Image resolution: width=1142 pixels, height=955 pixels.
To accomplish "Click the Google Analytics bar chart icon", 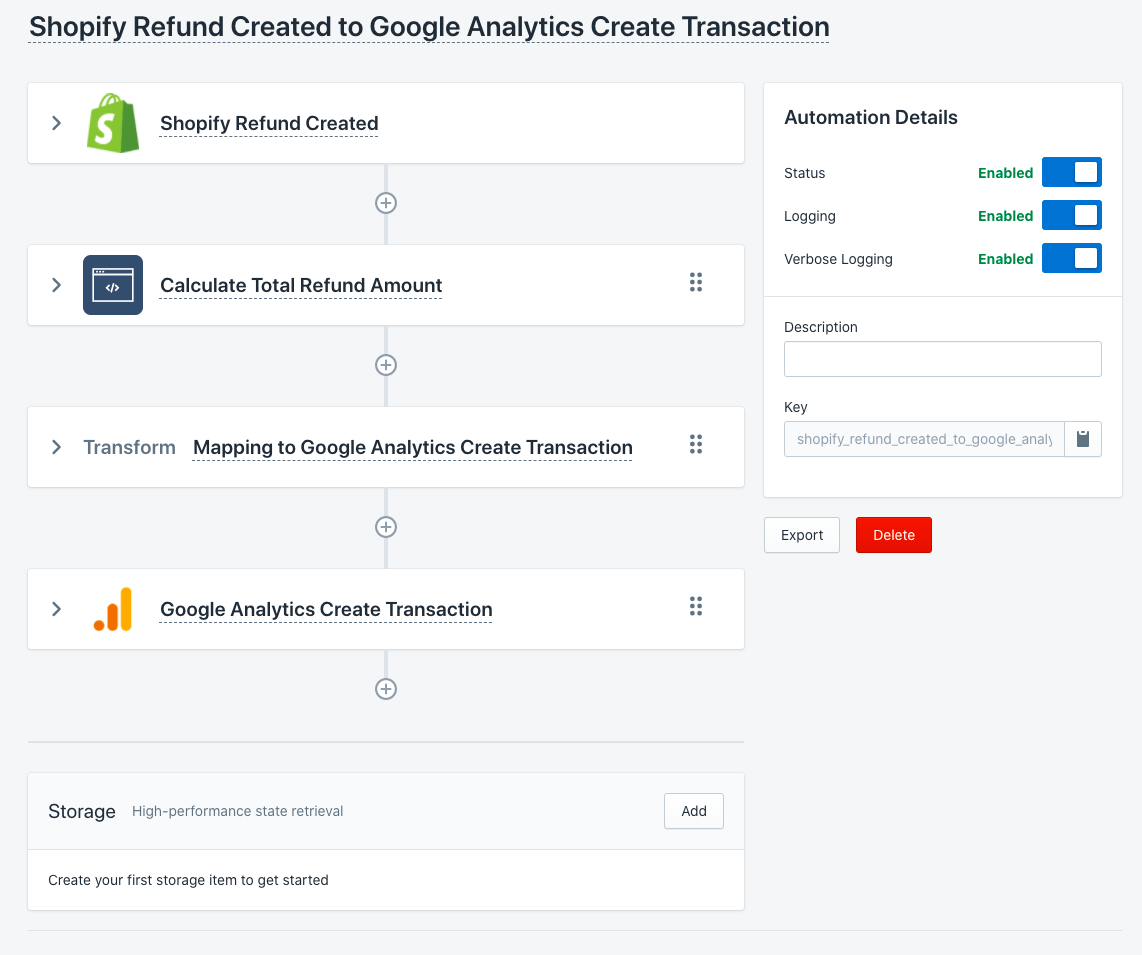I will 113,609.
